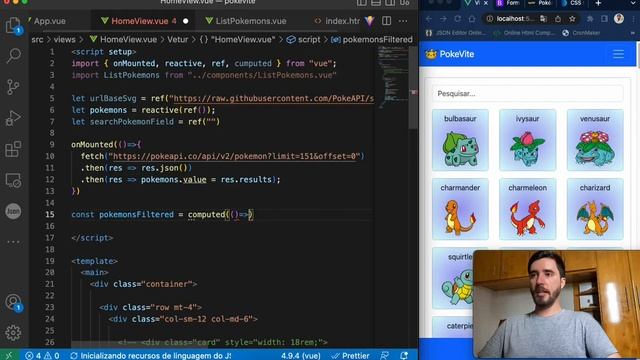Open More Actions ellipsis in editor title

coord(403,21)
